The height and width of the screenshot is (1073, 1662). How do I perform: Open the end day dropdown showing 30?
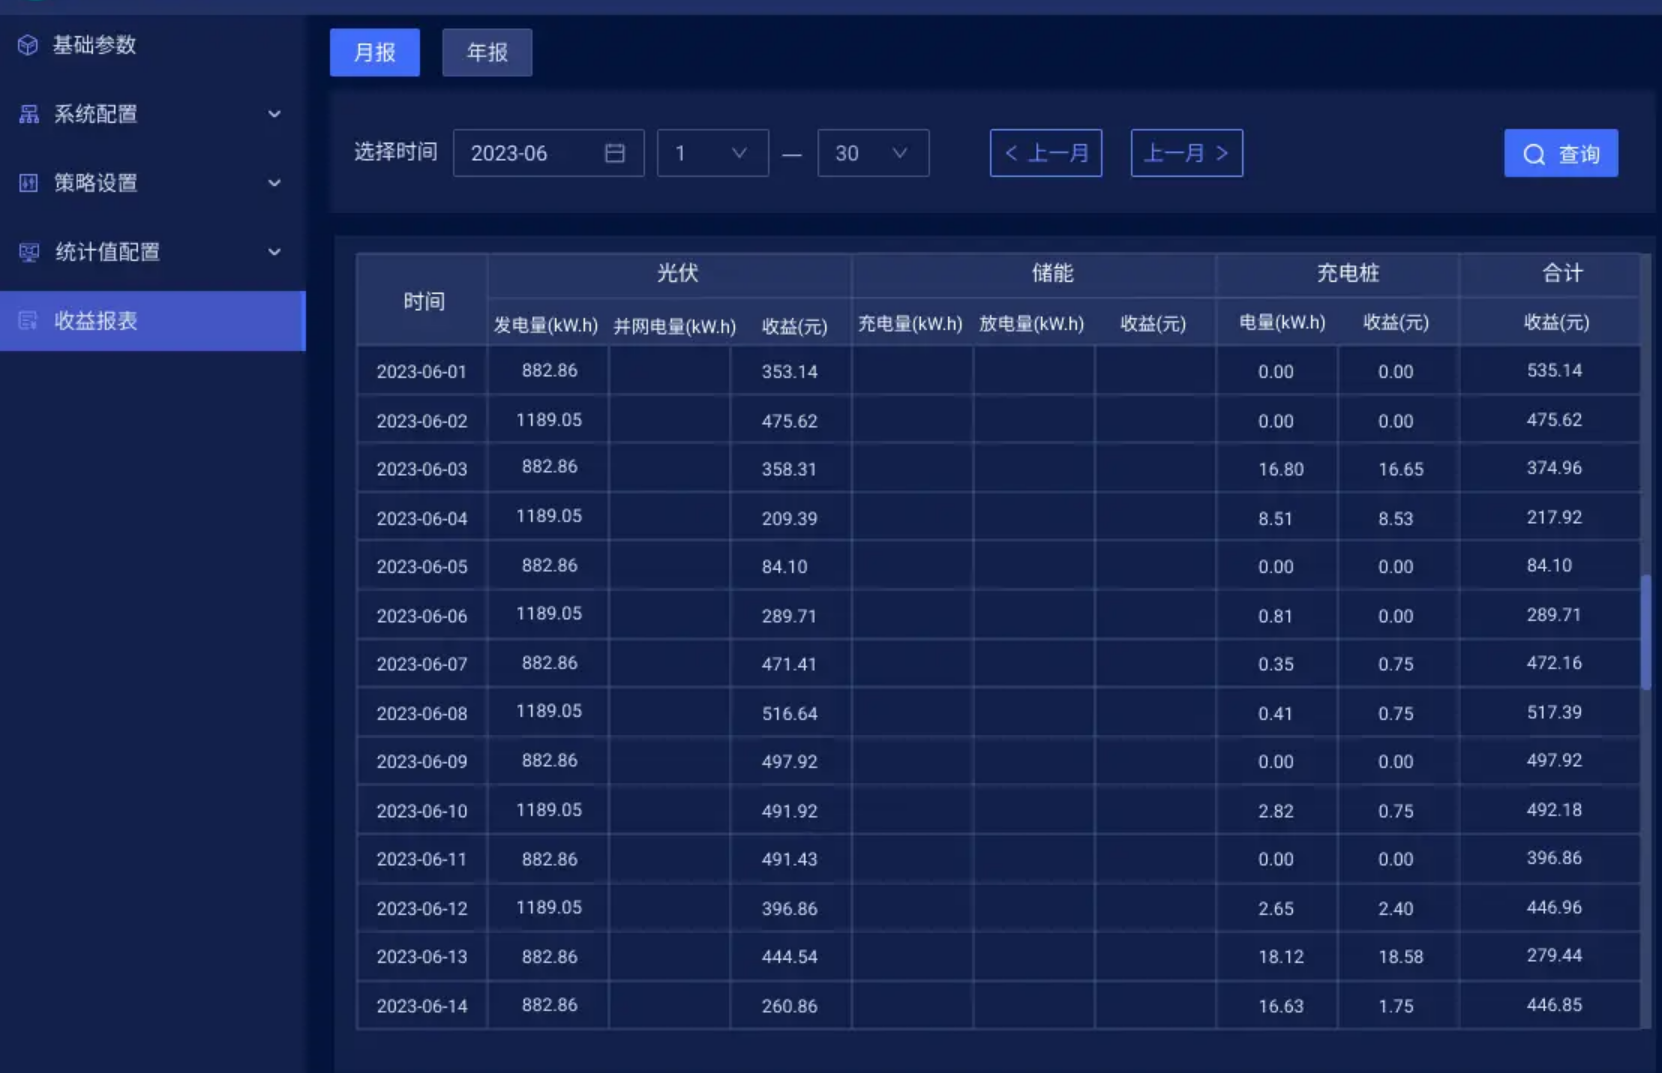click(x=872, y=152)
